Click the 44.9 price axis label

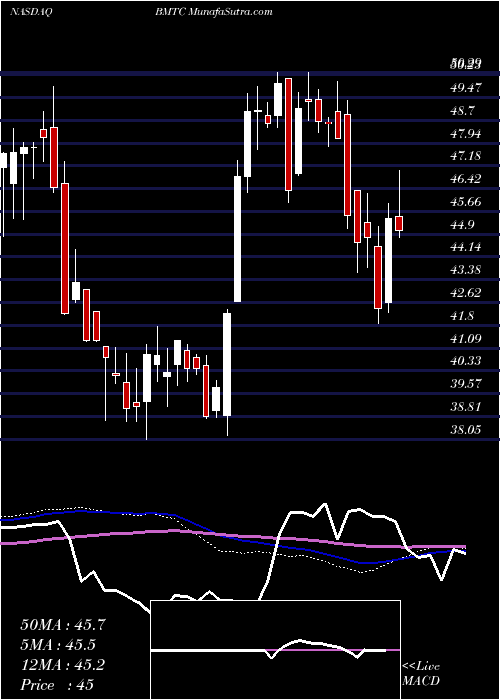(464, 224)
